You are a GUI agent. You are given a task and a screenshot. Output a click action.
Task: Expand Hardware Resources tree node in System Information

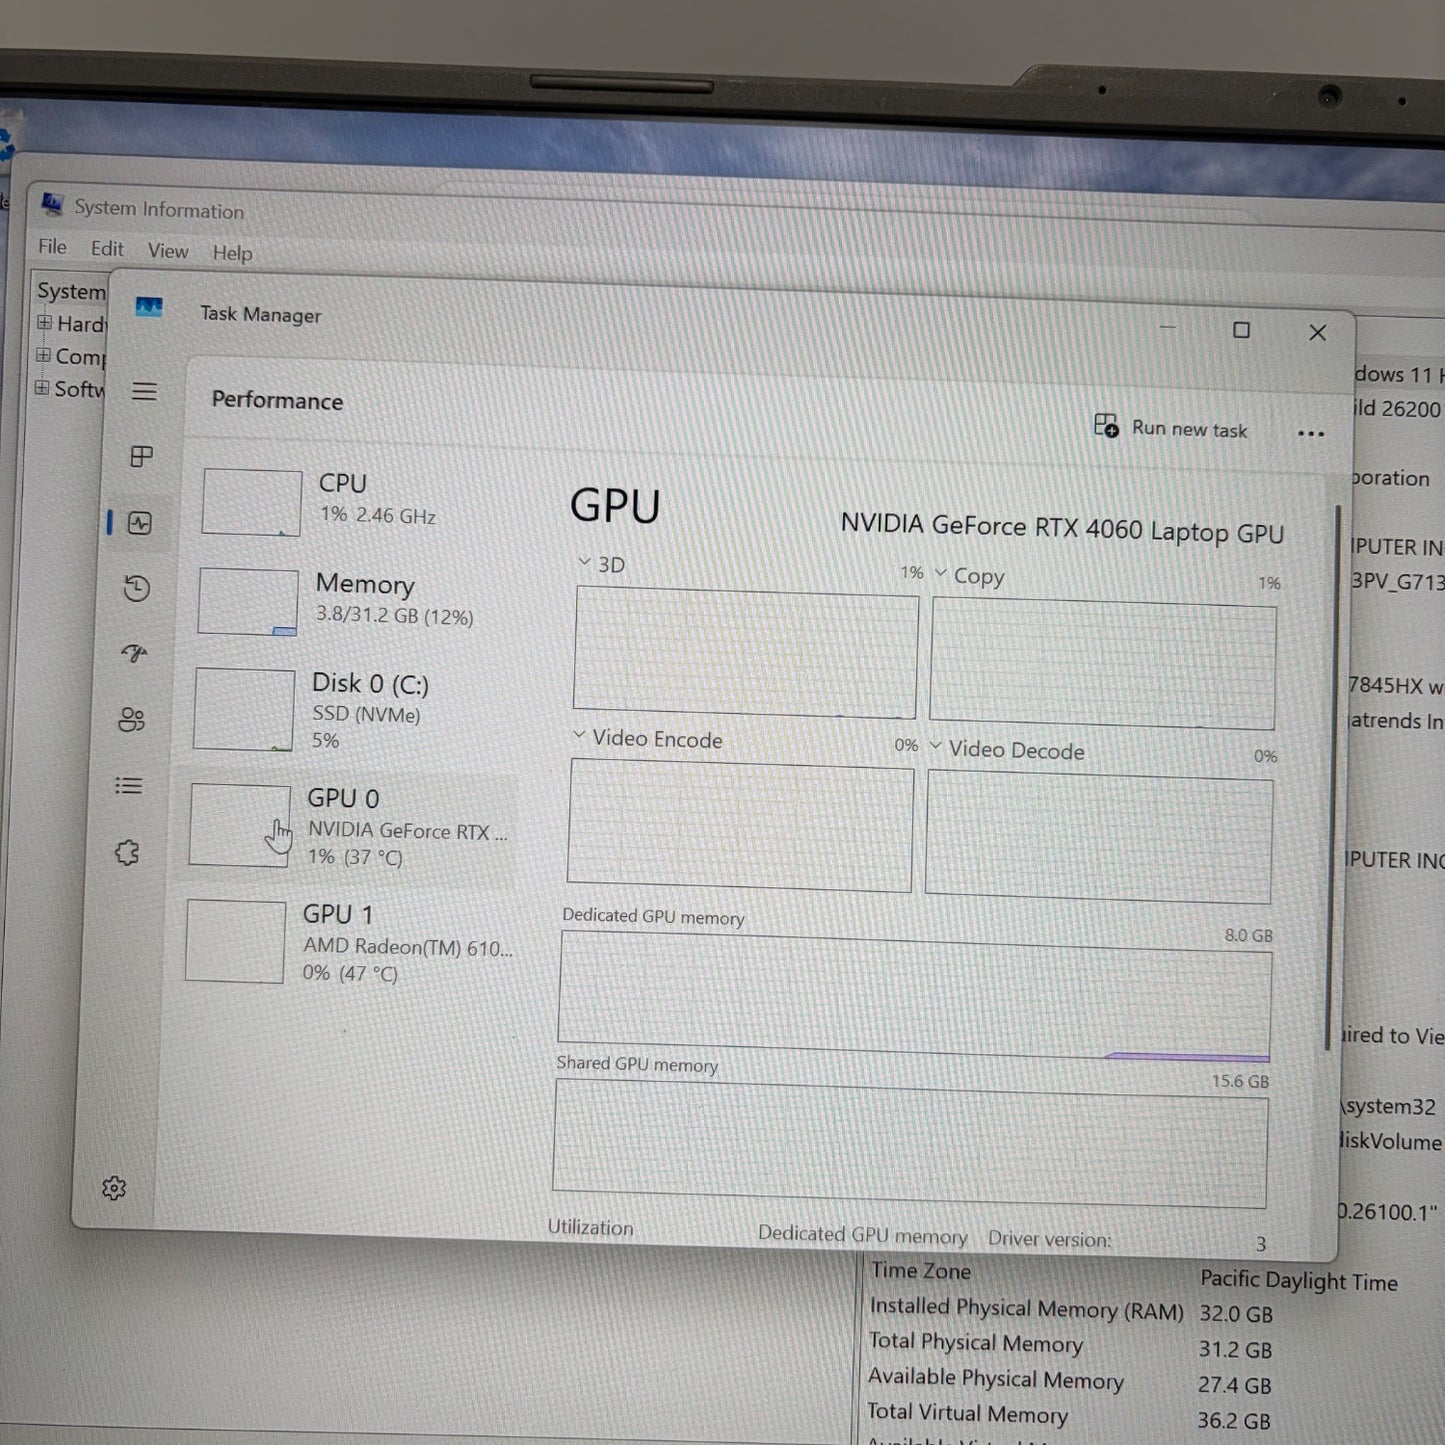(x=44, y=322)
